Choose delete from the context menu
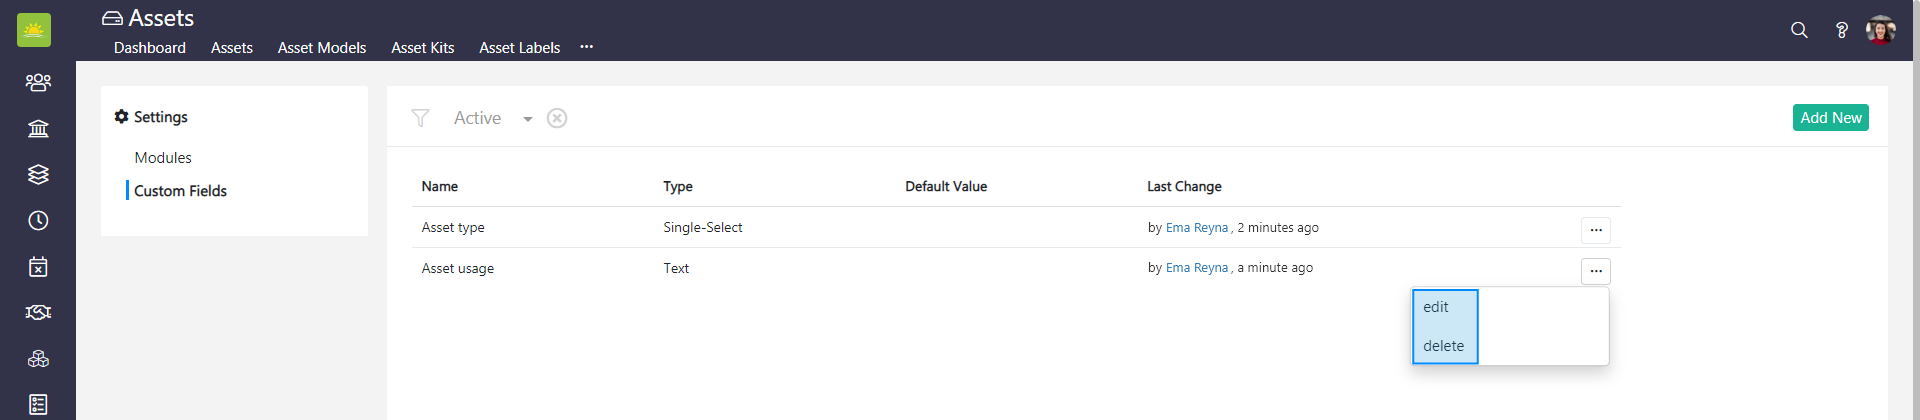The image size is (1920, 420). (1443, 346)
